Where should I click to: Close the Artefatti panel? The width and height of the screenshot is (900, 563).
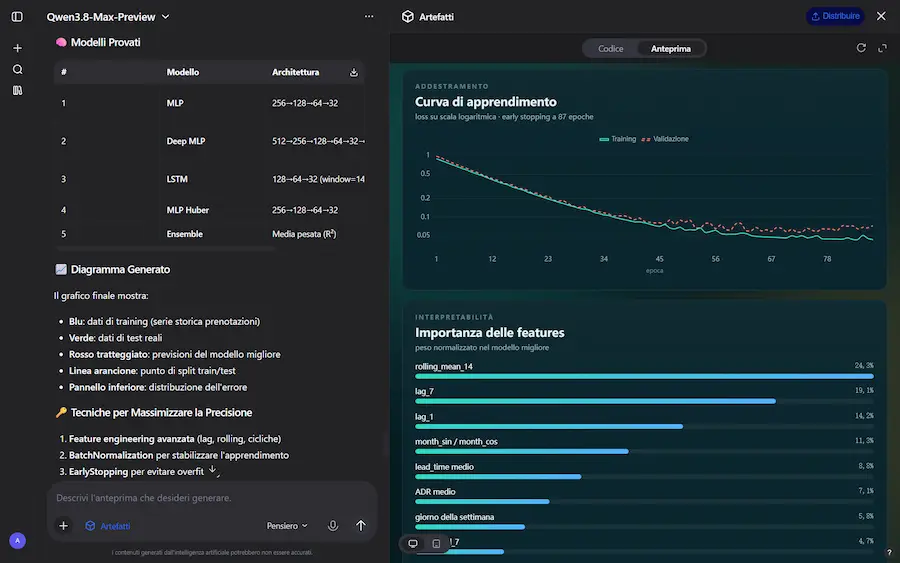pos(881,16)
